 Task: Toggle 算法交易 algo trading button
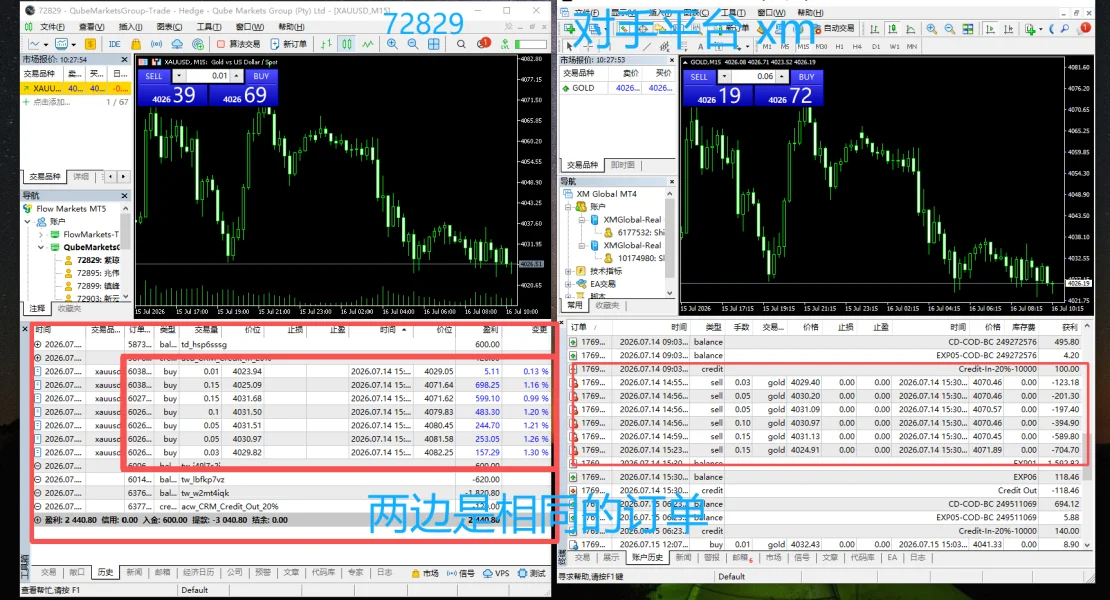click(x=237, y=44)
